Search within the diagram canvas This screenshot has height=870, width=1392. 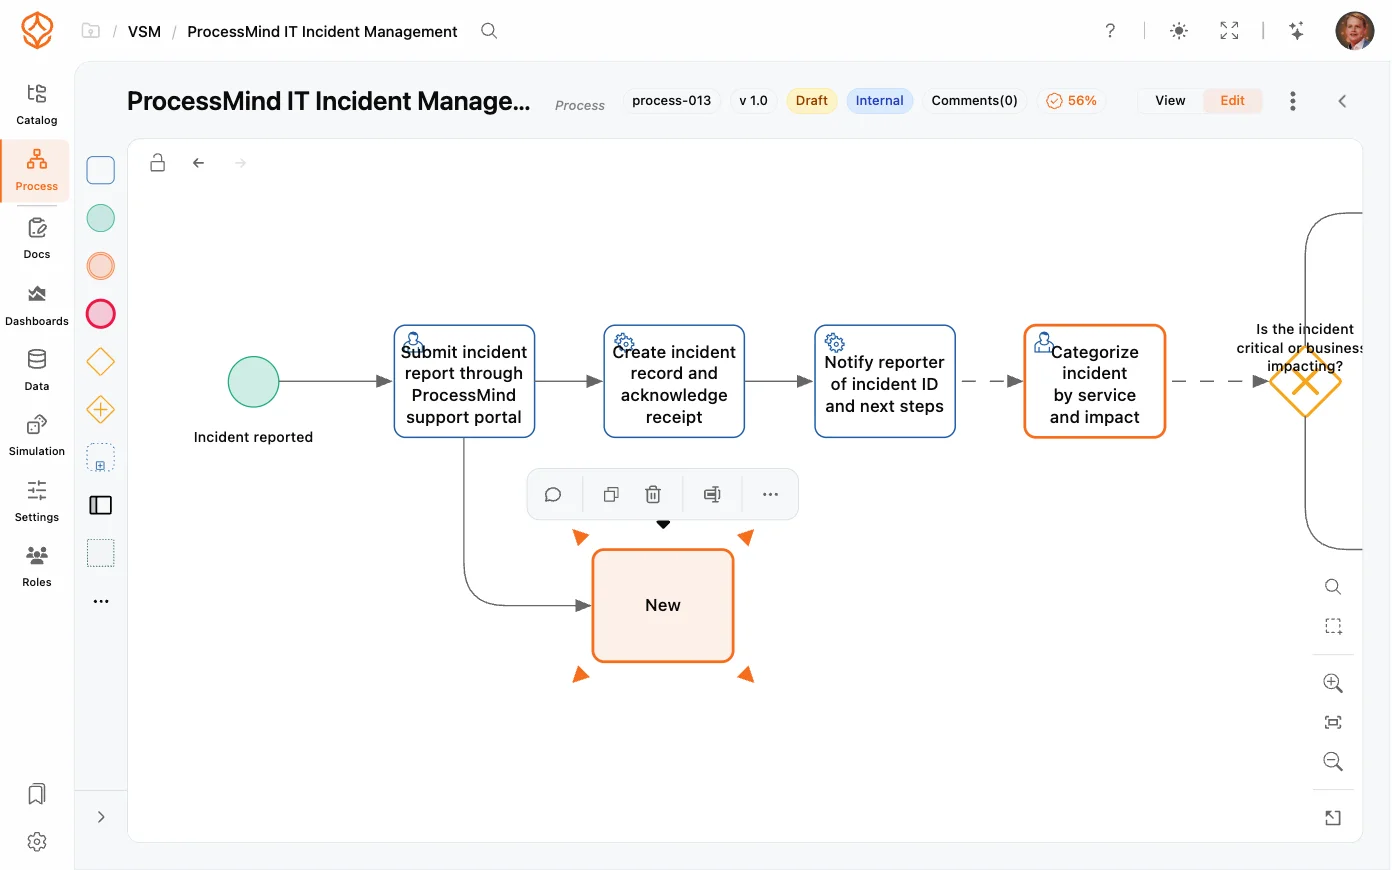pos(1333,587)
